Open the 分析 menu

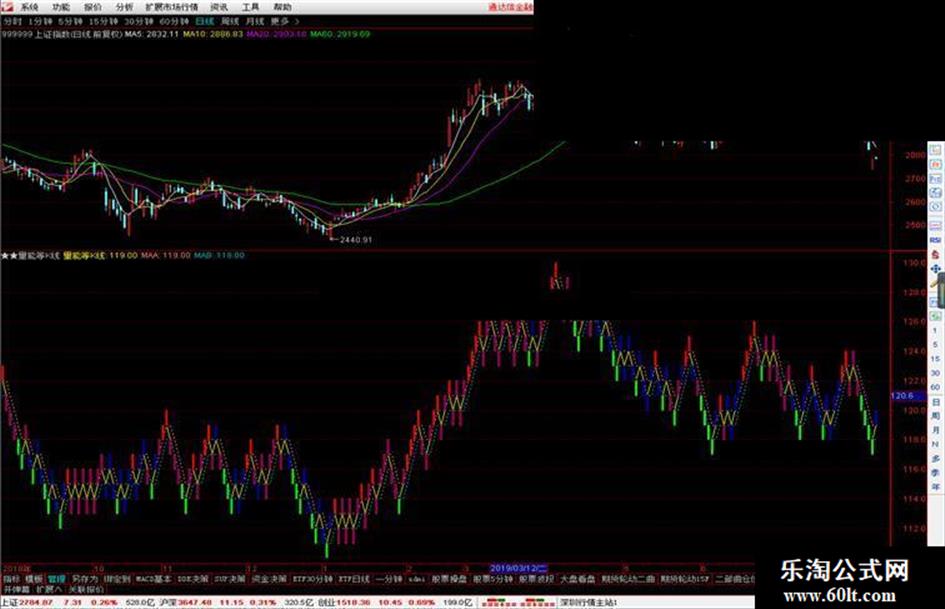[x=125, y=7]
